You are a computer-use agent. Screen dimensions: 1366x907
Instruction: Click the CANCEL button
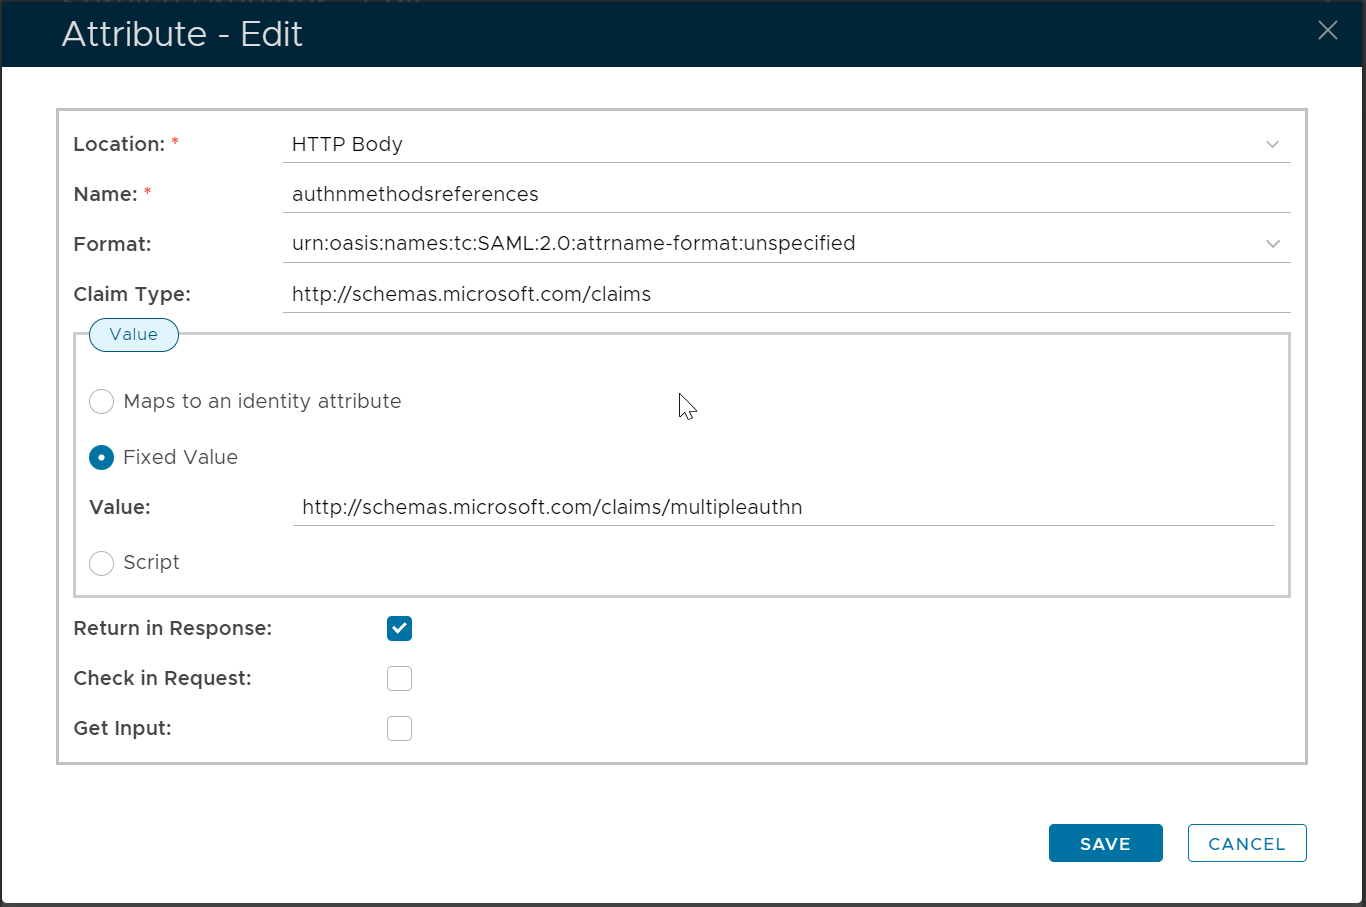[1246, 843]
